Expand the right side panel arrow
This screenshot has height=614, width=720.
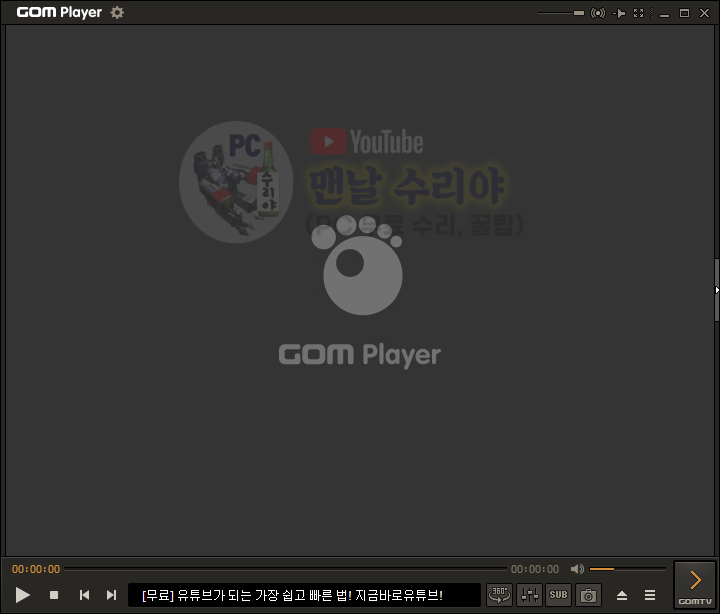click(717, 290)
